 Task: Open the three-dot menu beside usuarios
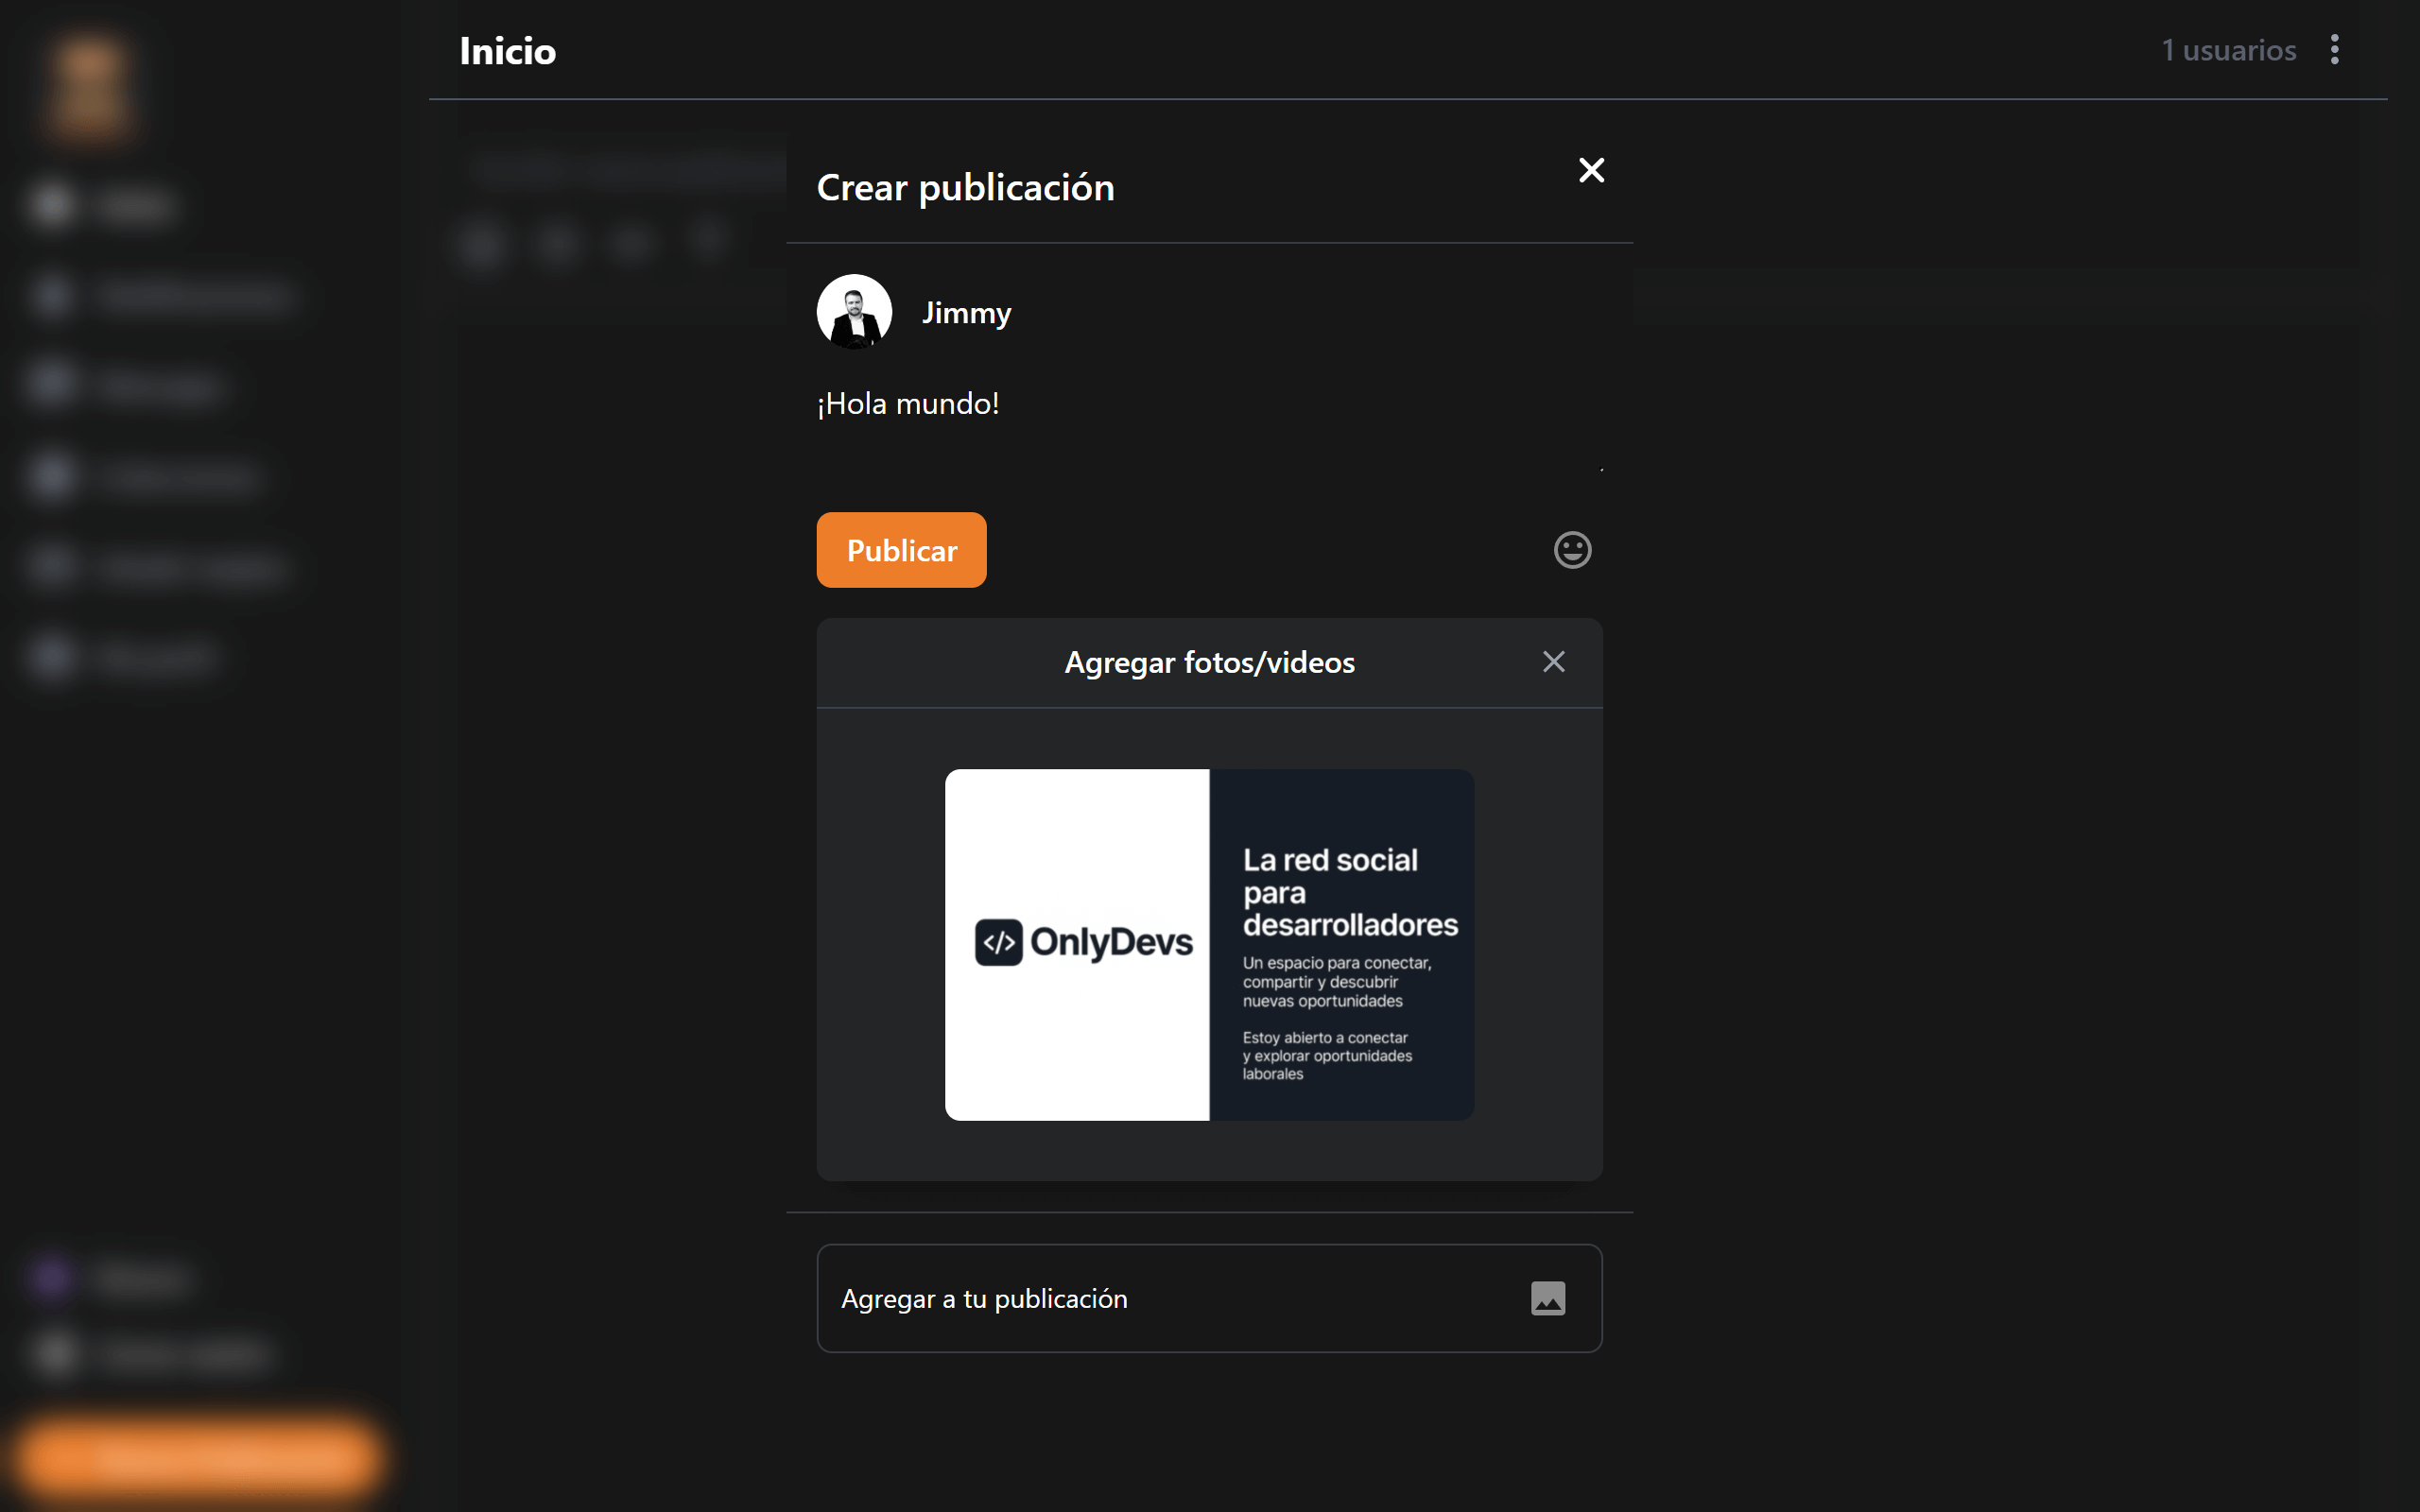(2334, 50)
